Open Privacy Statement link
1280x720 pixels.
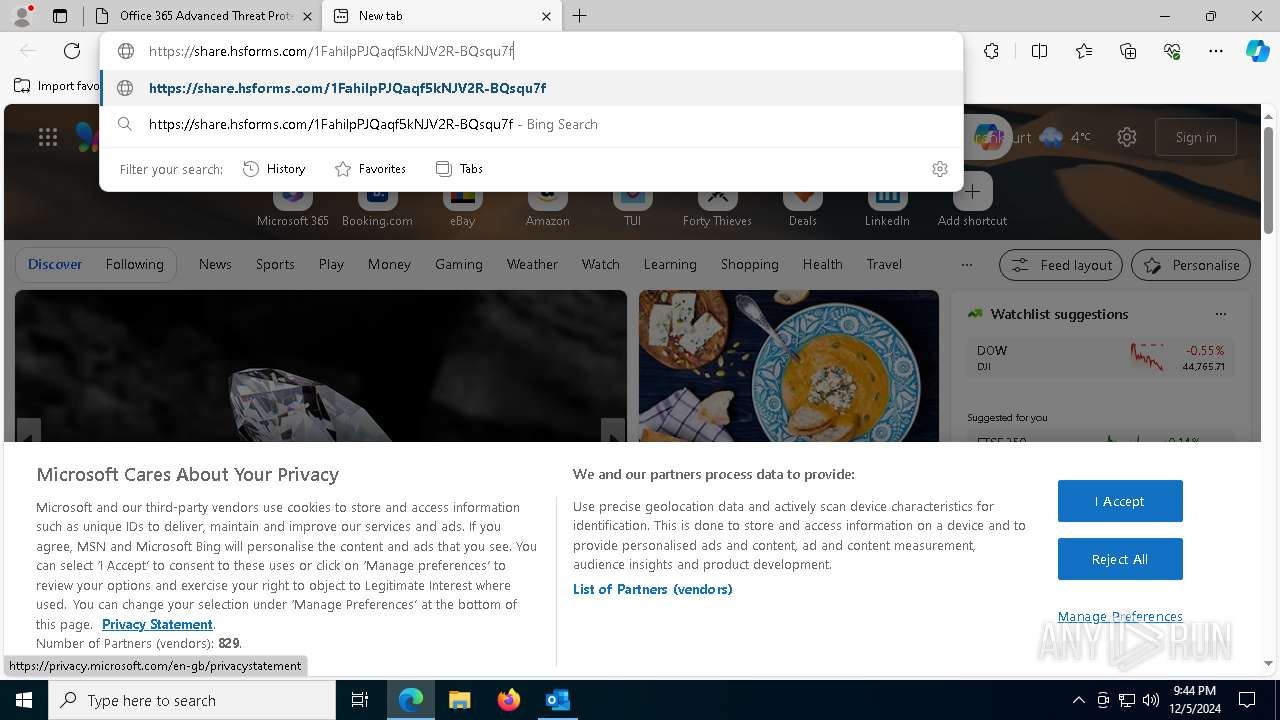tap(157, 624)
